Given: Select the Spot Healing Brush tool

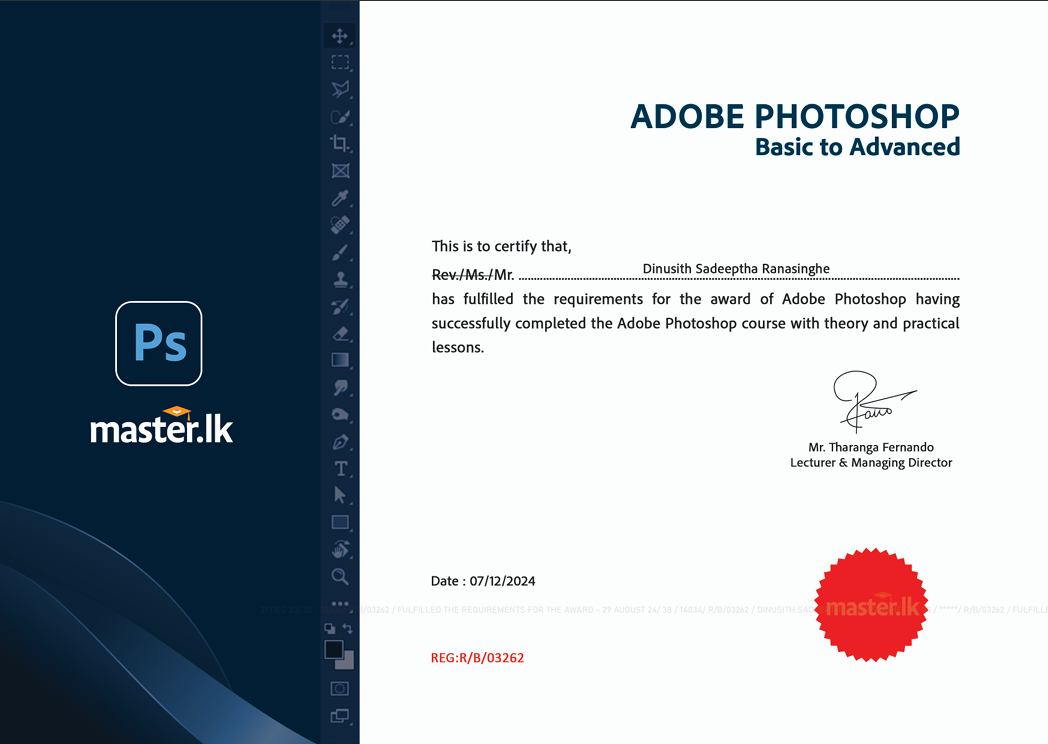Looking at the screenshot, I should point(340,225).
